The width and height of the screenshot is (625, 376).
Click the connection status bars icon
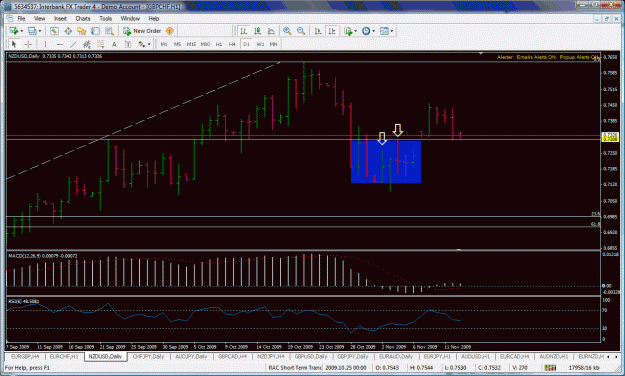click(550, 368)
